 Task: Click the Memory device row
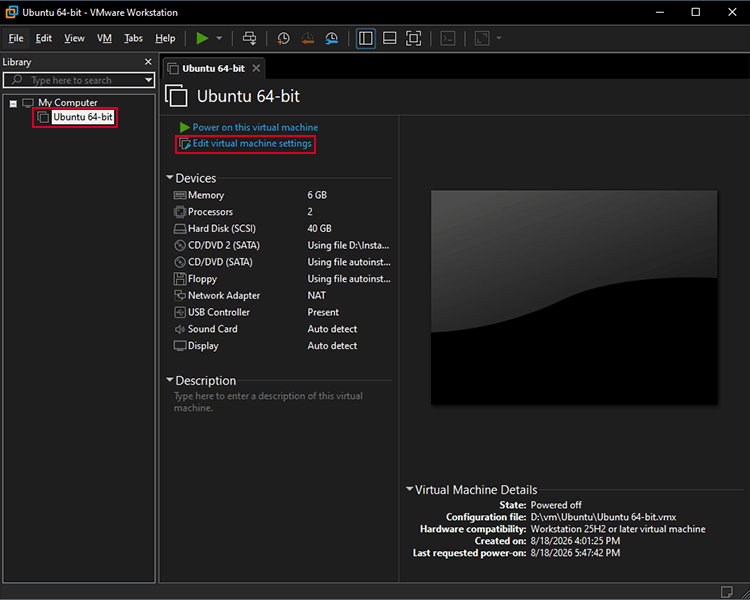coord(282,195)
